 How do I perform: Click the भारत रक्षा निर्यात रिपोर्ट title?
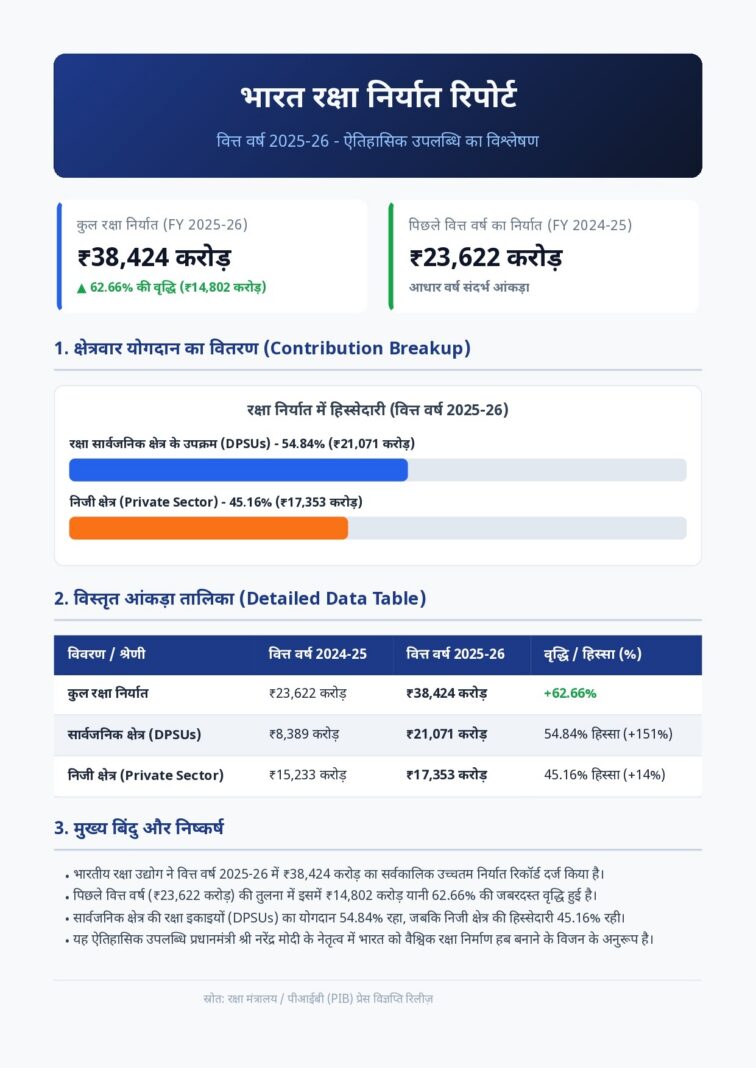pyautogui.click(x=378, y=96)
